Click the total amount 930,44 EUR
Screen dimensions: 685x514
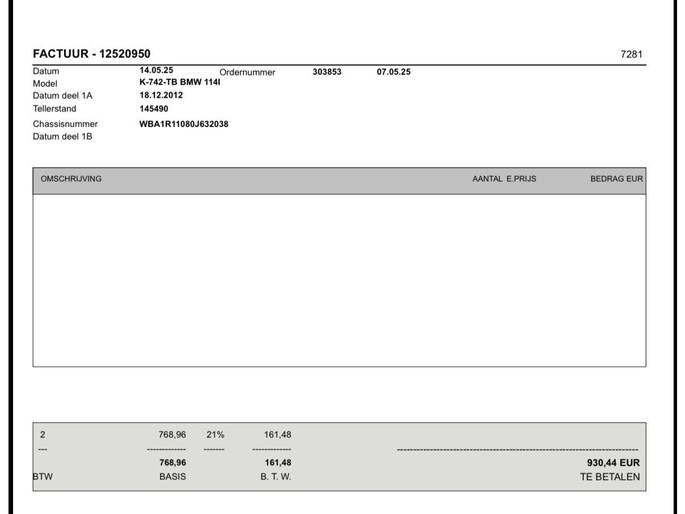pos(612,463)
